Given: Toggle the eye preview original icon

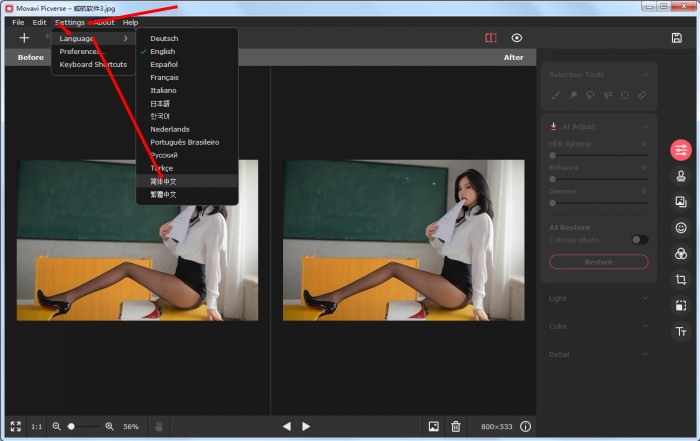Looking at the screenshot, I should [517, 38].
